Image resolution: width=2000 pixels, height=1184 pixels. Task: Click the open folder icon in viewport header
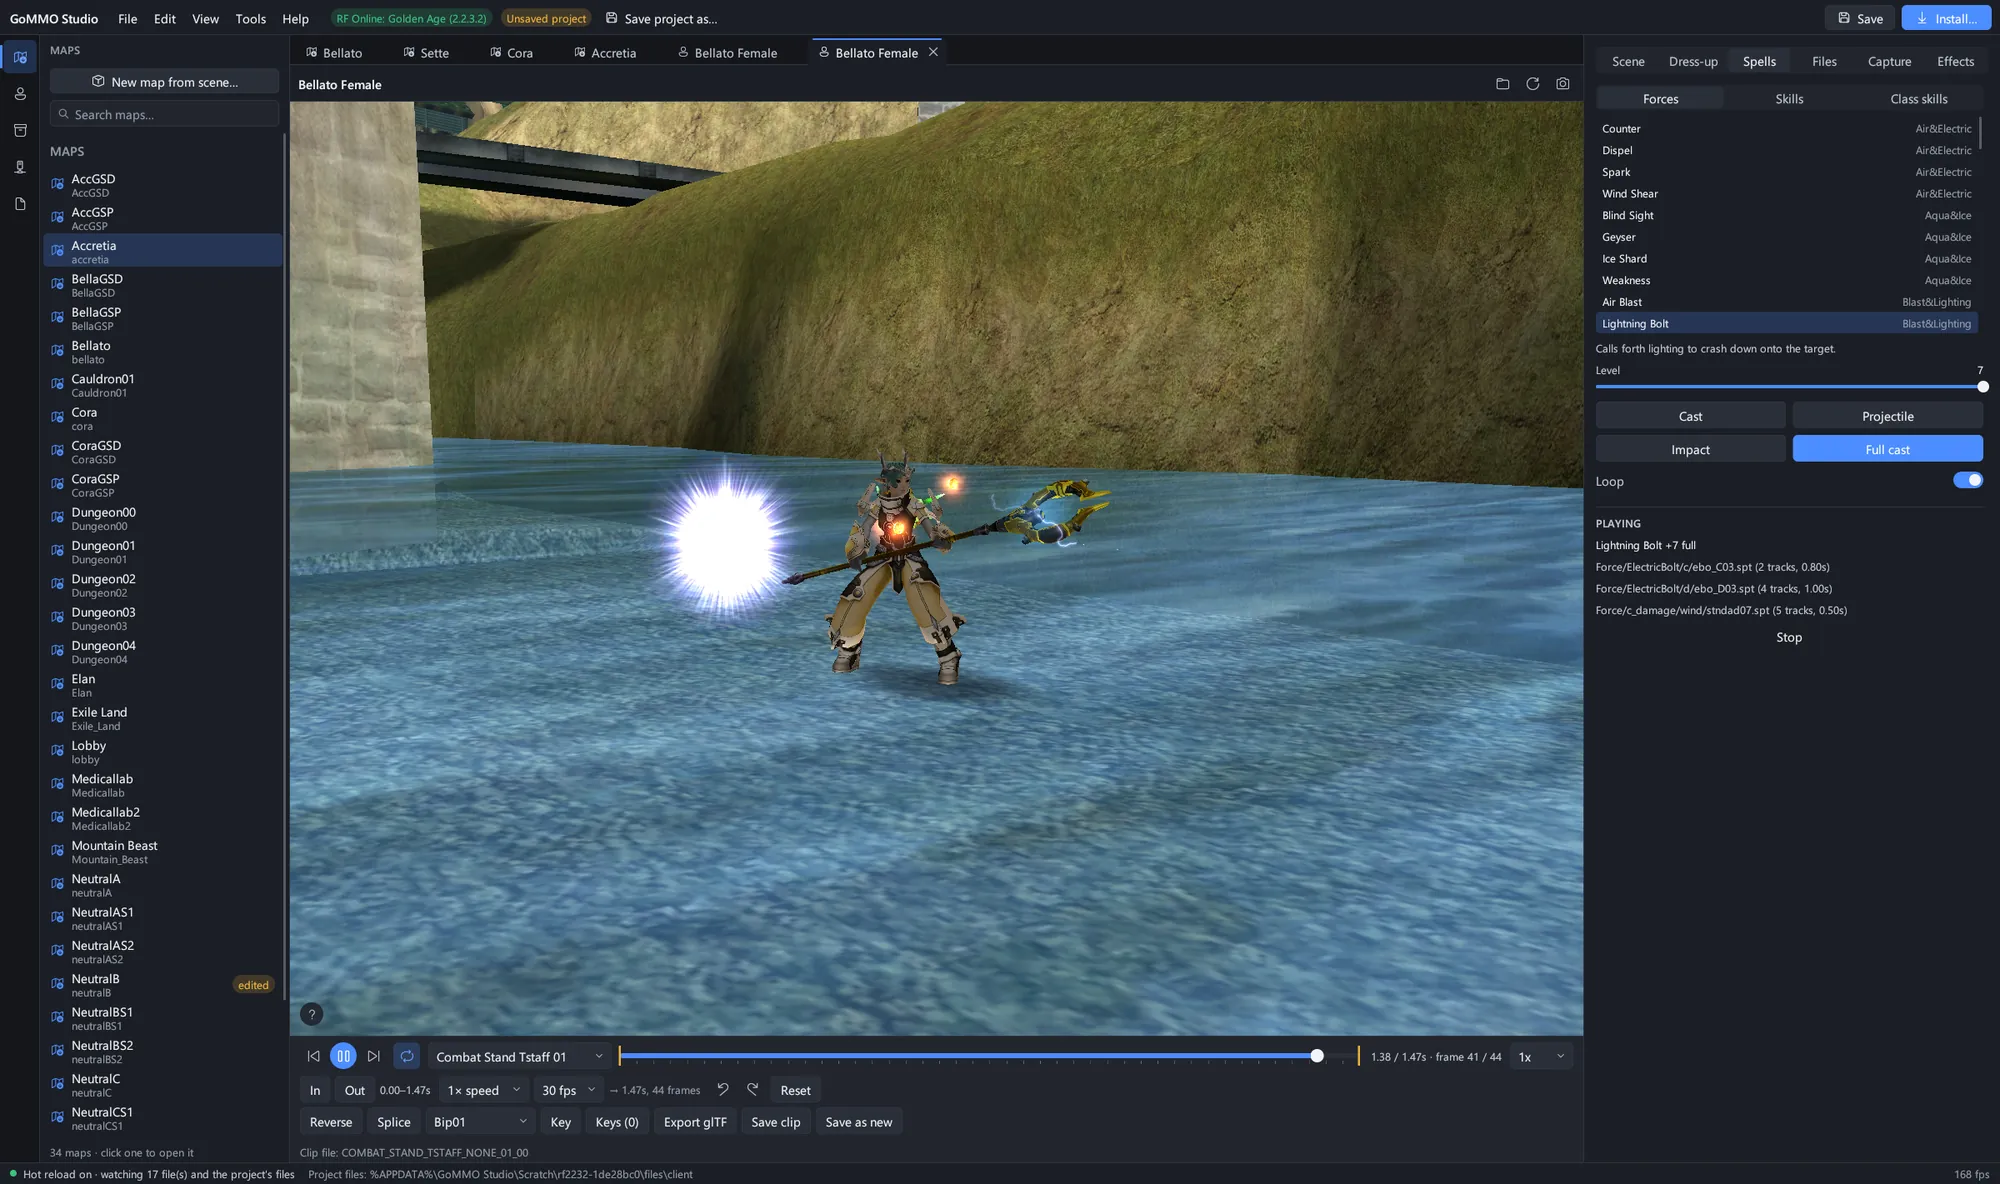click(x=1502, y=84)
